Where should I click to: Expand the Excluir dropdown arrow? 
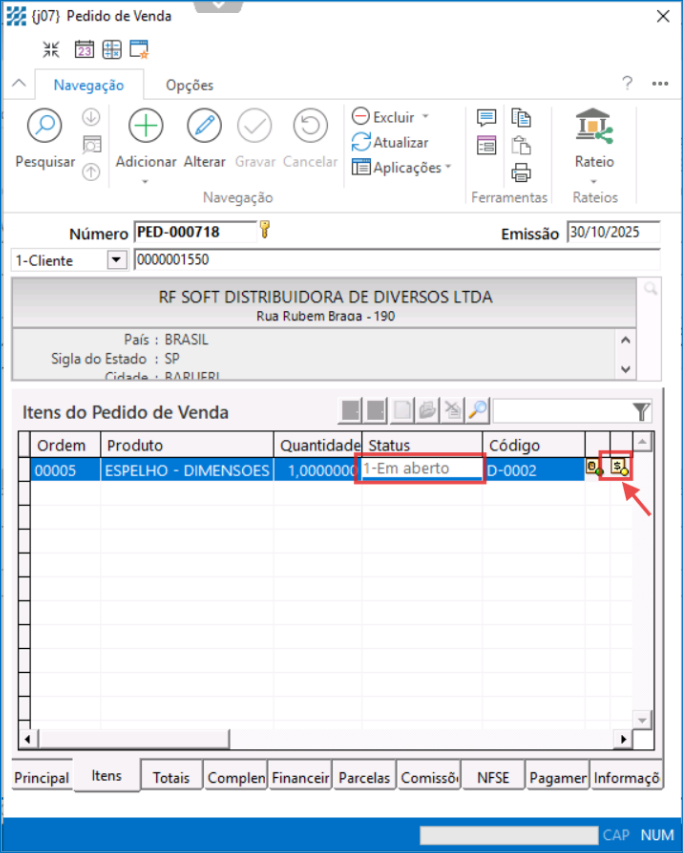click(x=425, y=117)
